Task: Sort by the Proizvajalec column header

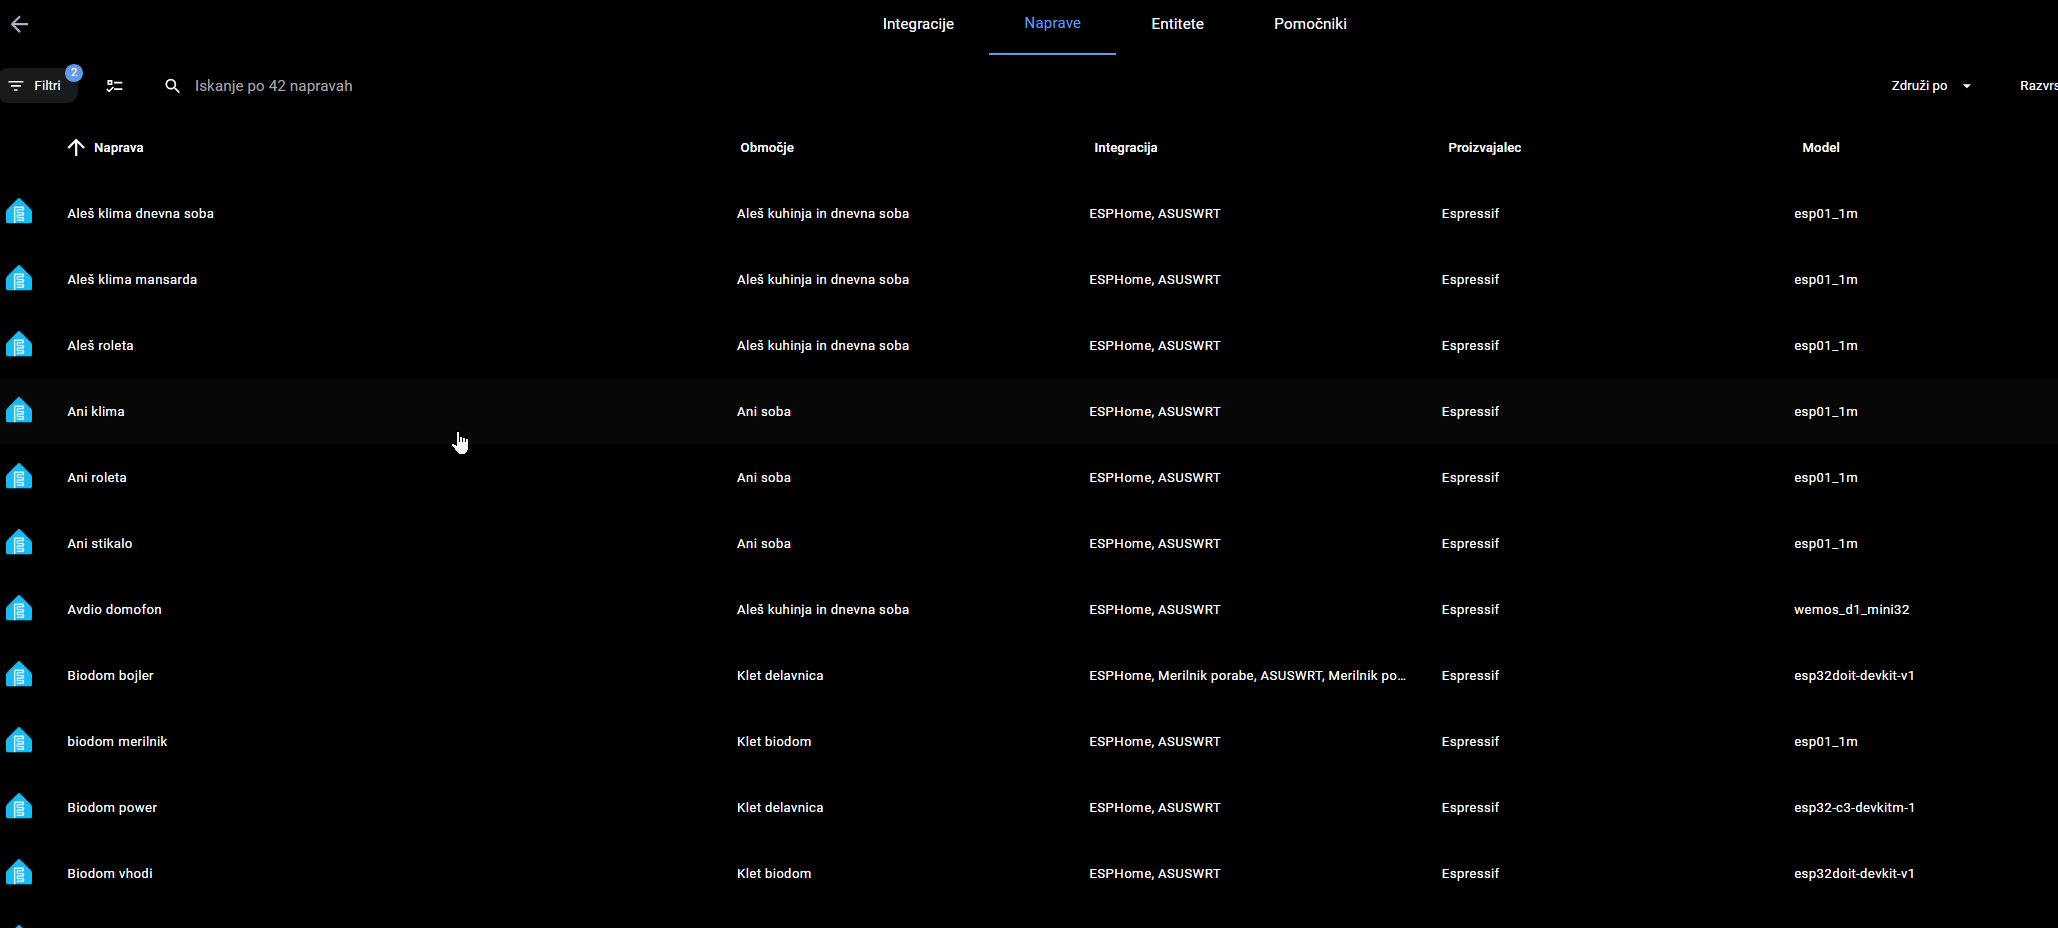Action: [x=1484, y=148]
